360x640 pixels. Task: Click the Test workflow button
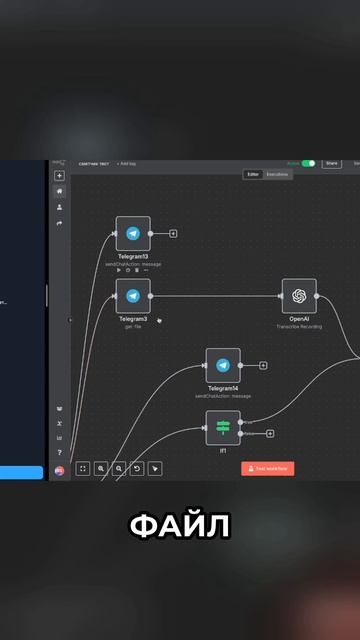pyautogui.click(x=268, y=469)
